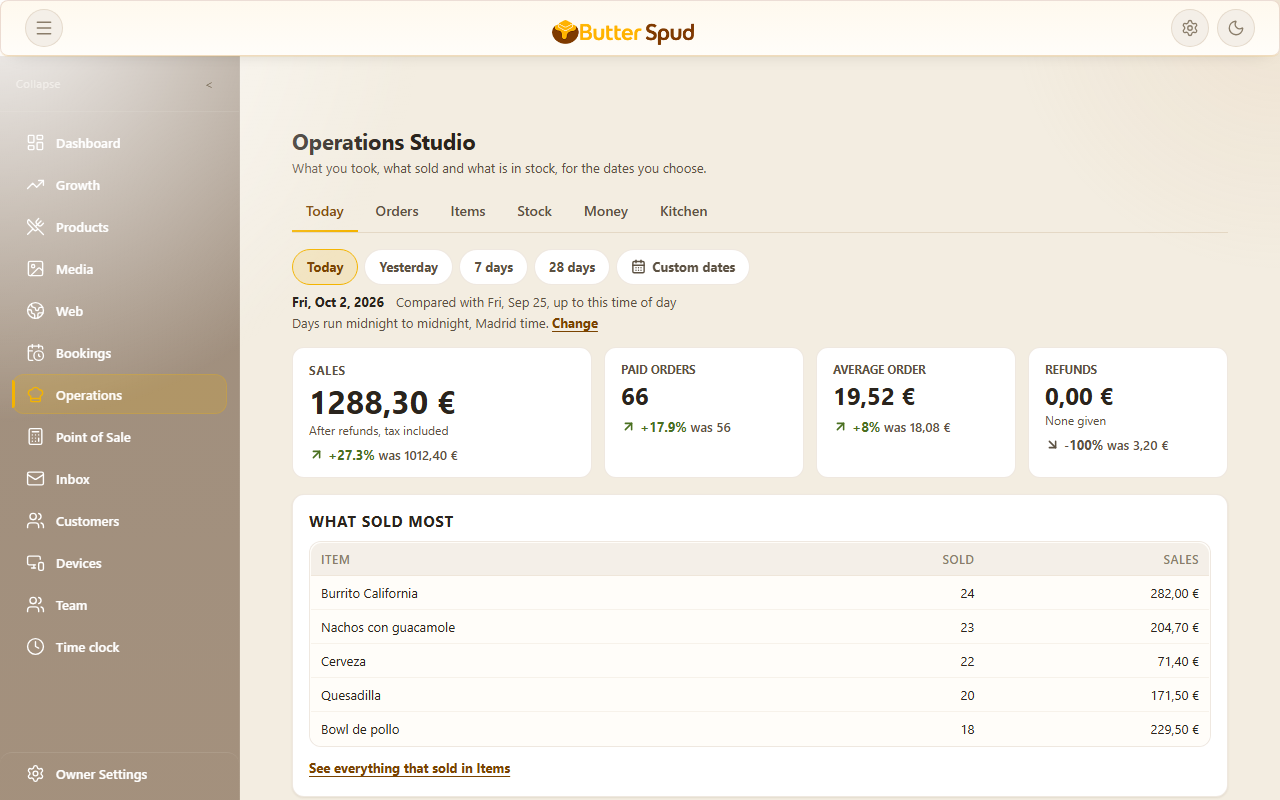Click the Devices monitor icon
This screenshot has width=1280, height=800.
(36, 563)
